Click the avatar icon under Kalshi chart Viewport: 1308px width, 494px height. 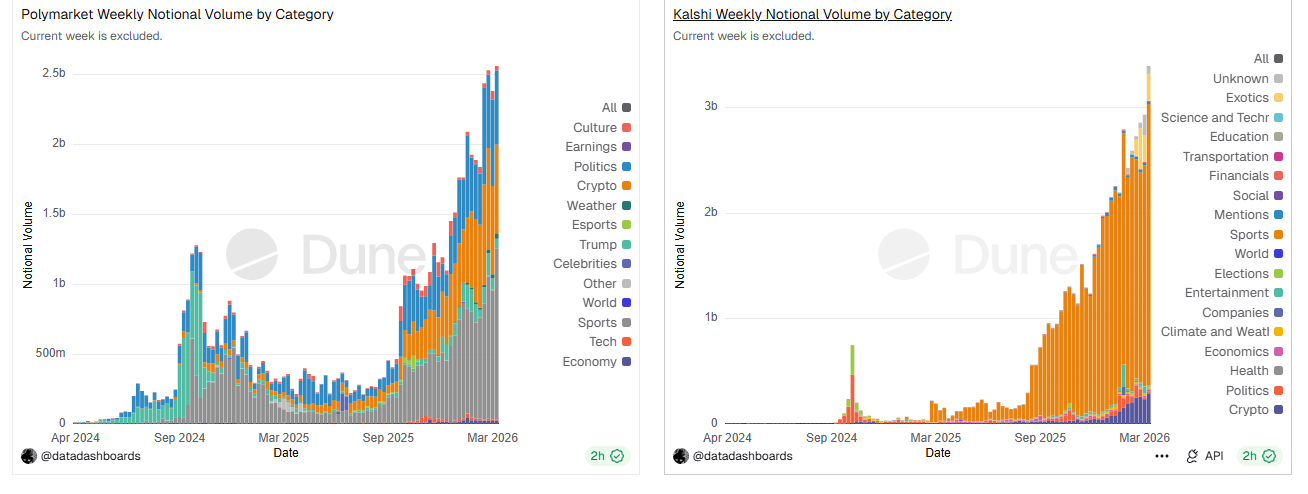[x=681, y=456]
